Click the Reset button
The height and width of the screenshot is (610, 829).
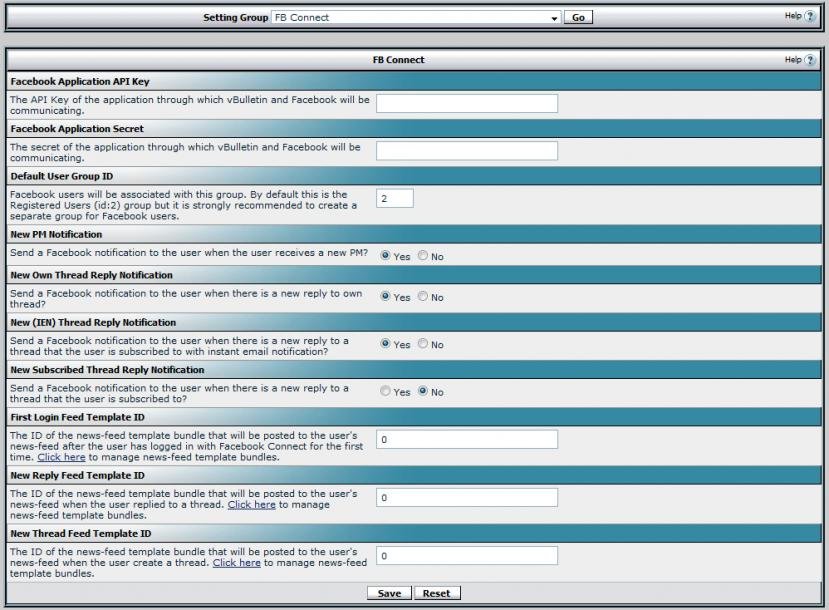pyautogui.click(x=437, y=593)
